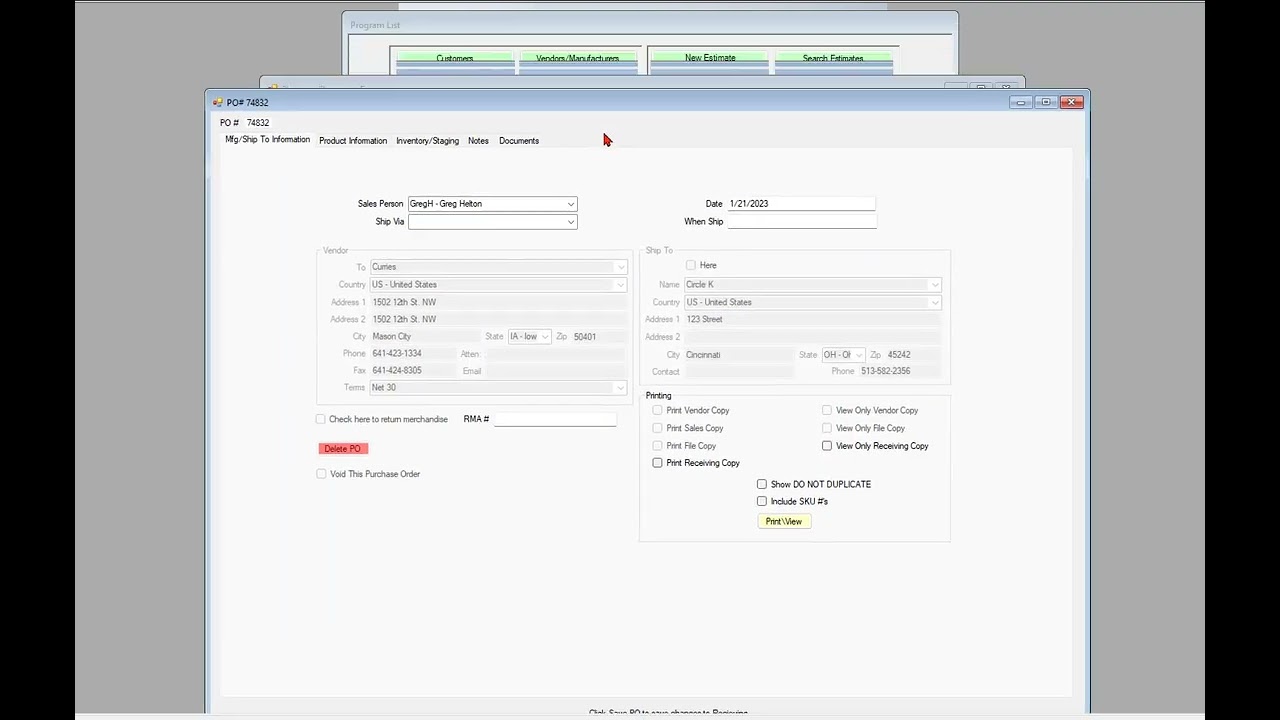Open Vendors/Manufacturers in Program List window
1280x720 pixels.
[x=578, y=58]
